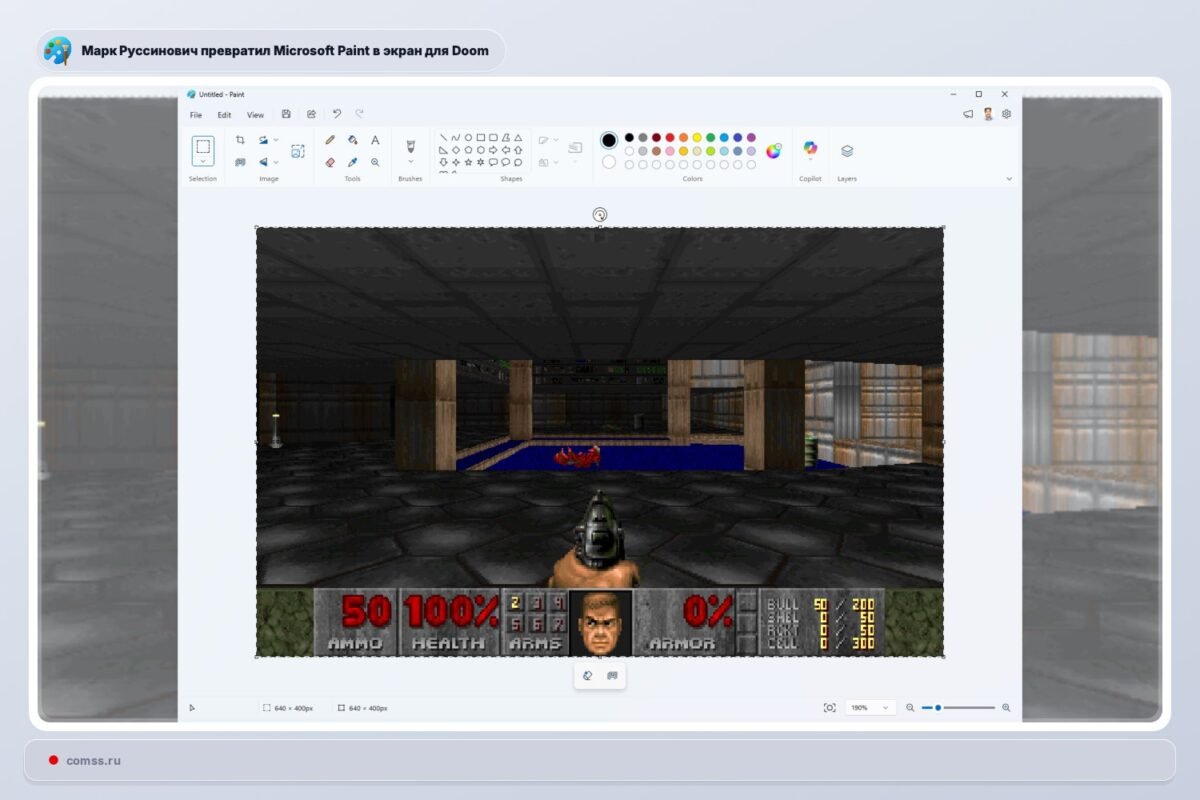The image size is (1200, 800).
Task: Open the shape Fill dropdown
Action: pos(548,162)
